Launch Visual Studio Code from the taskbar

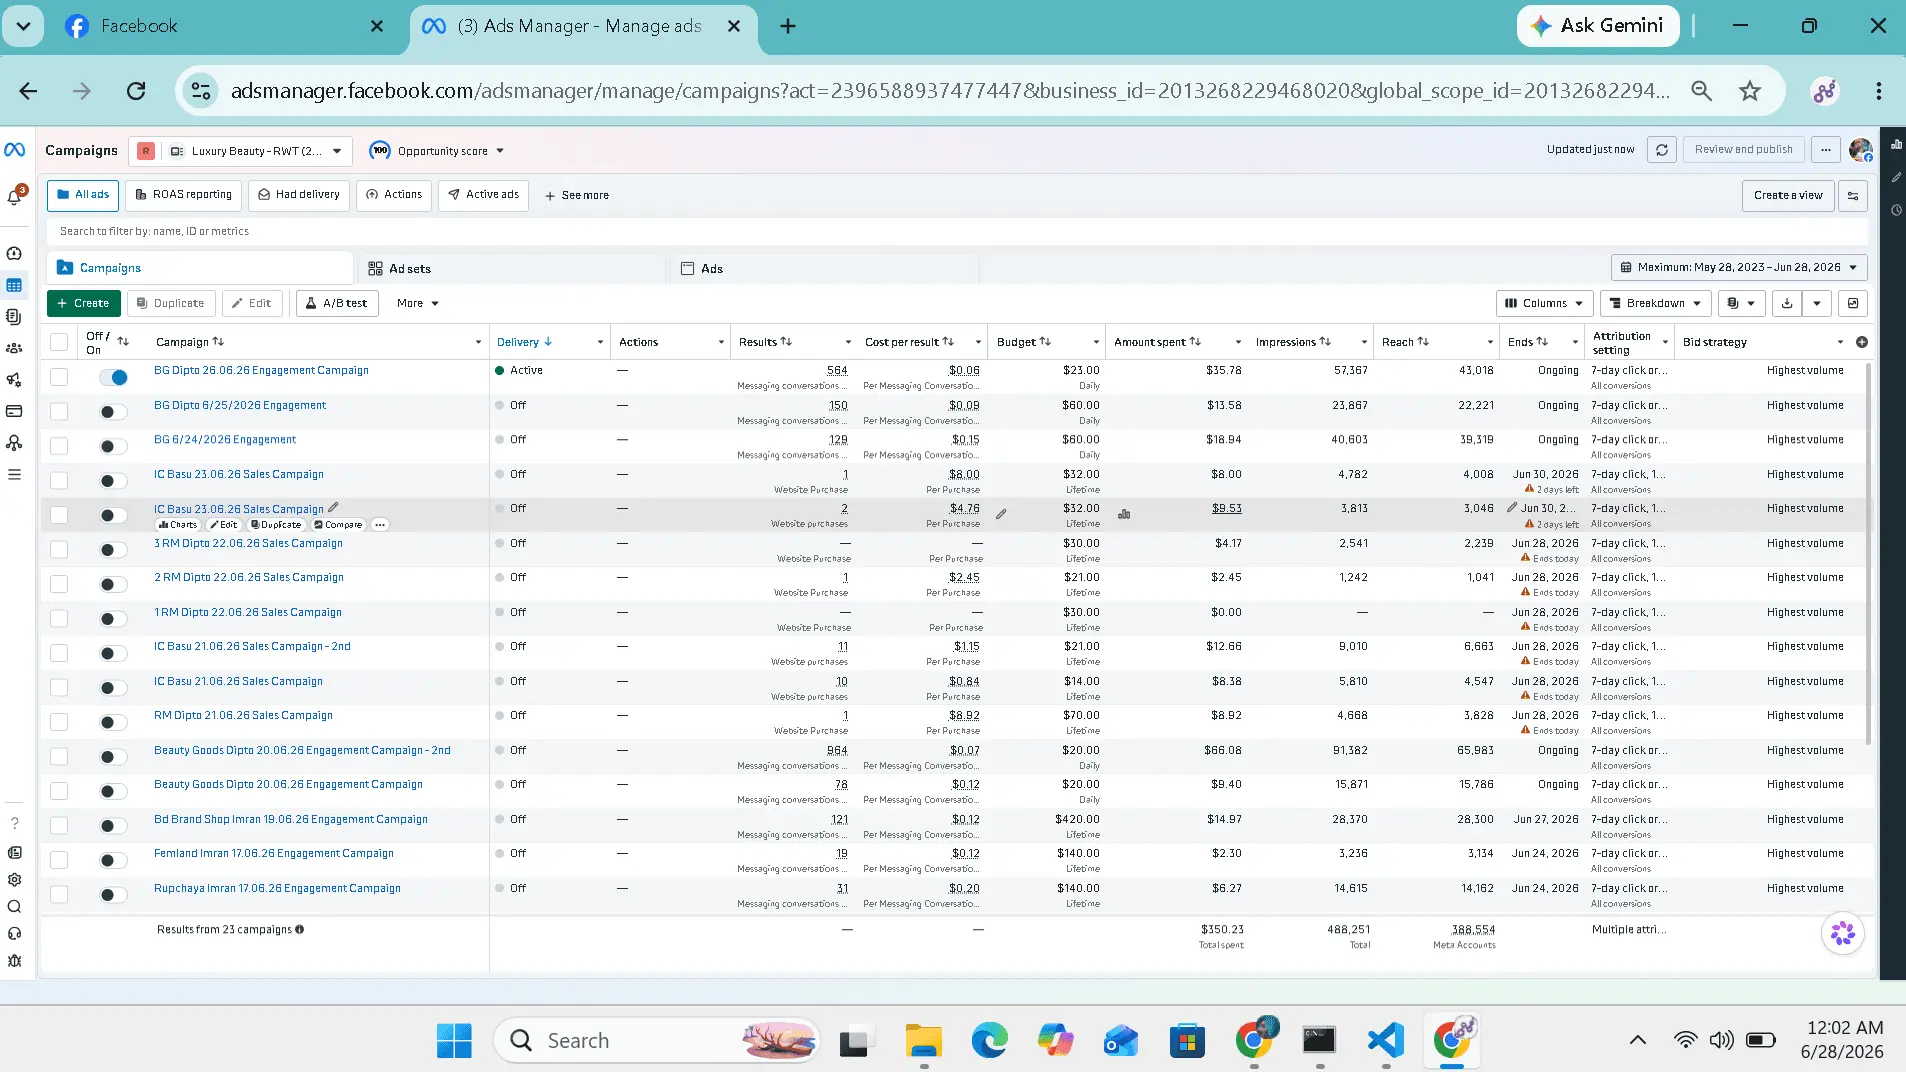point(1386,1041)
